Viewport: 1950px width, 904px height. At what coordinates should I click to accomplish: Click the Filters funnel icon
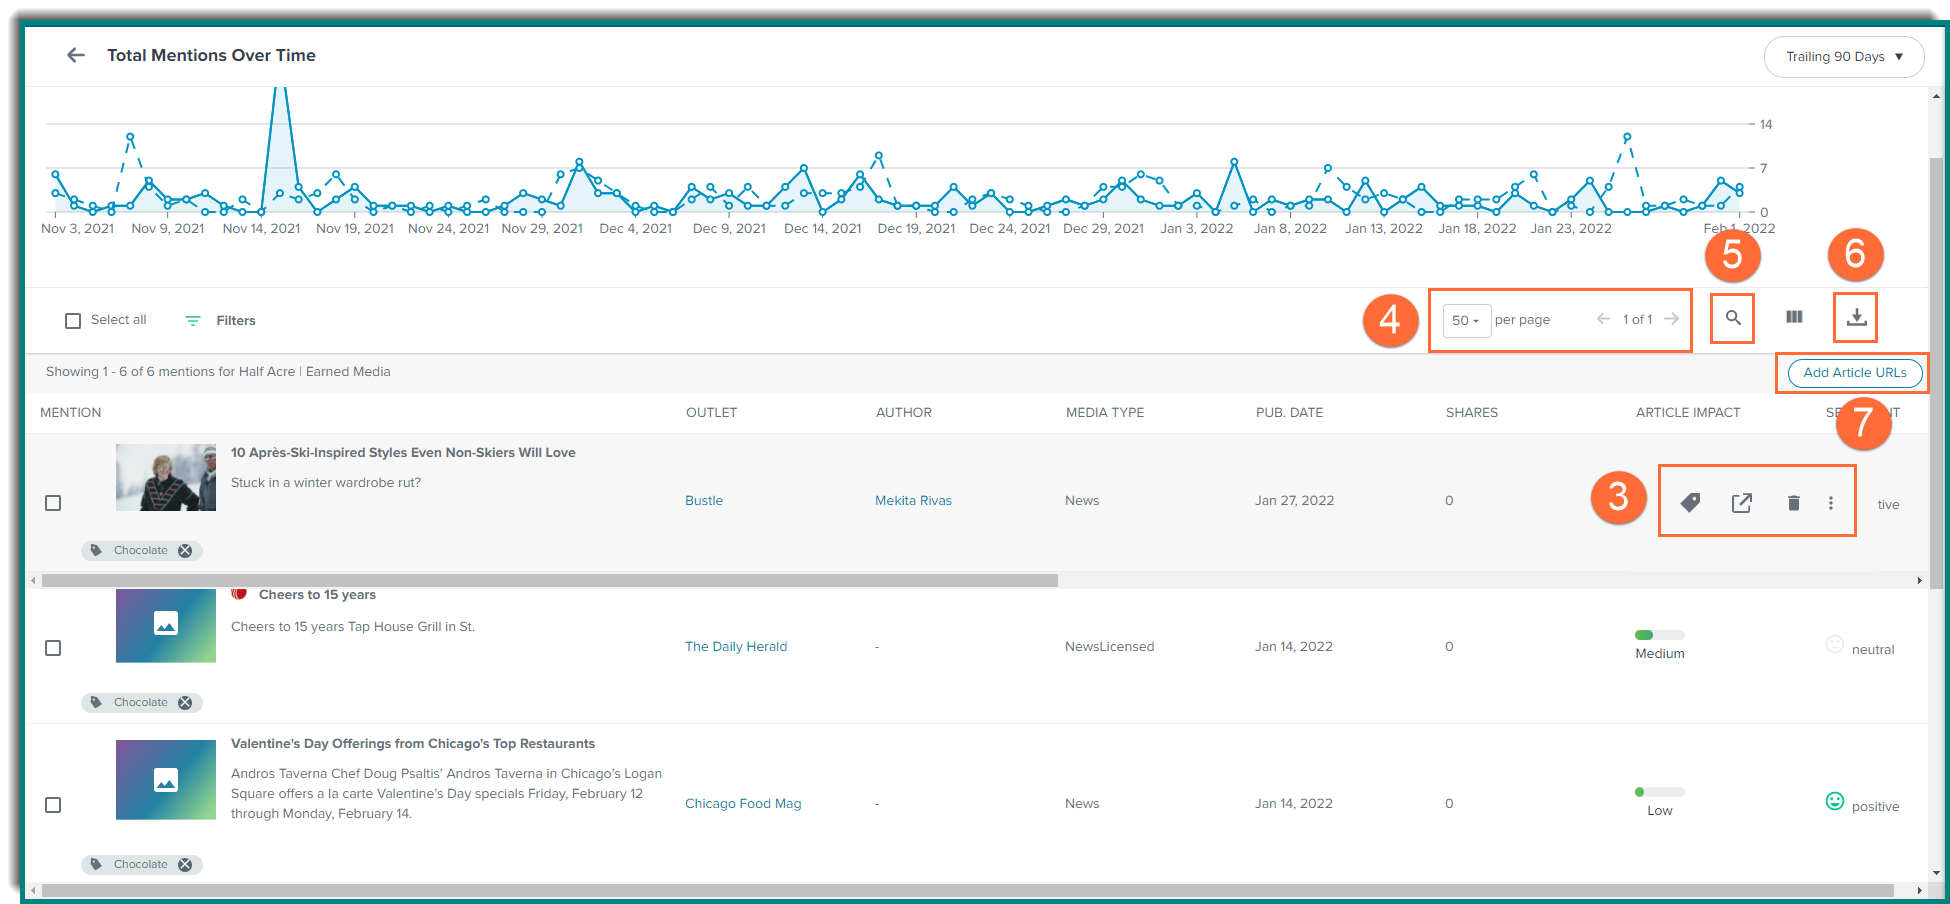tap(193, 321)
